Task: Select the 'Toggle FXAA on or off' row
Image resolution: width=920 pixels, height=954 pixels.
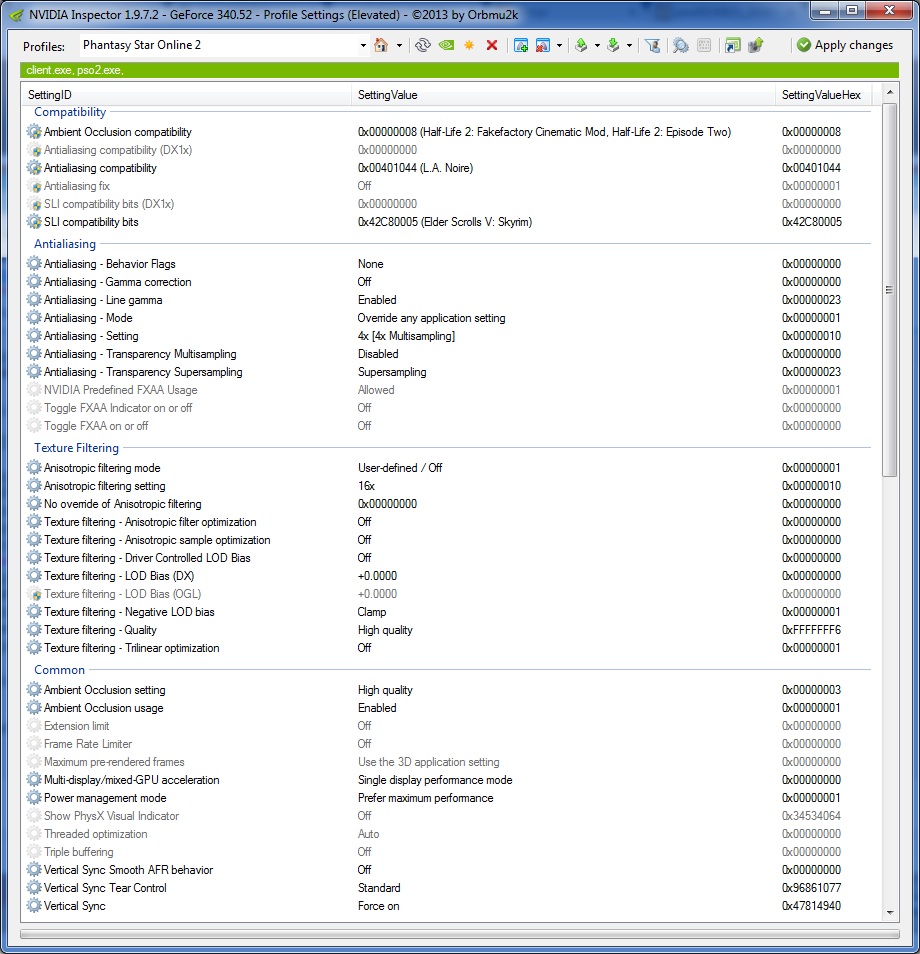Action: (449, 426)
